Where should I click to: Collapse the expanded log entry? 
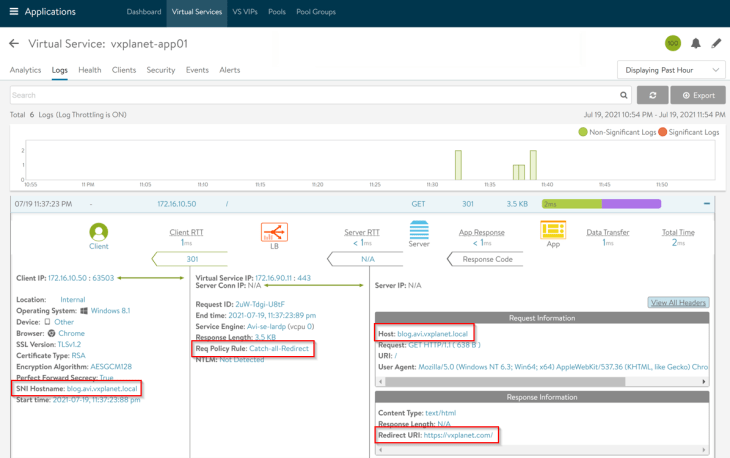coord(707,203)
